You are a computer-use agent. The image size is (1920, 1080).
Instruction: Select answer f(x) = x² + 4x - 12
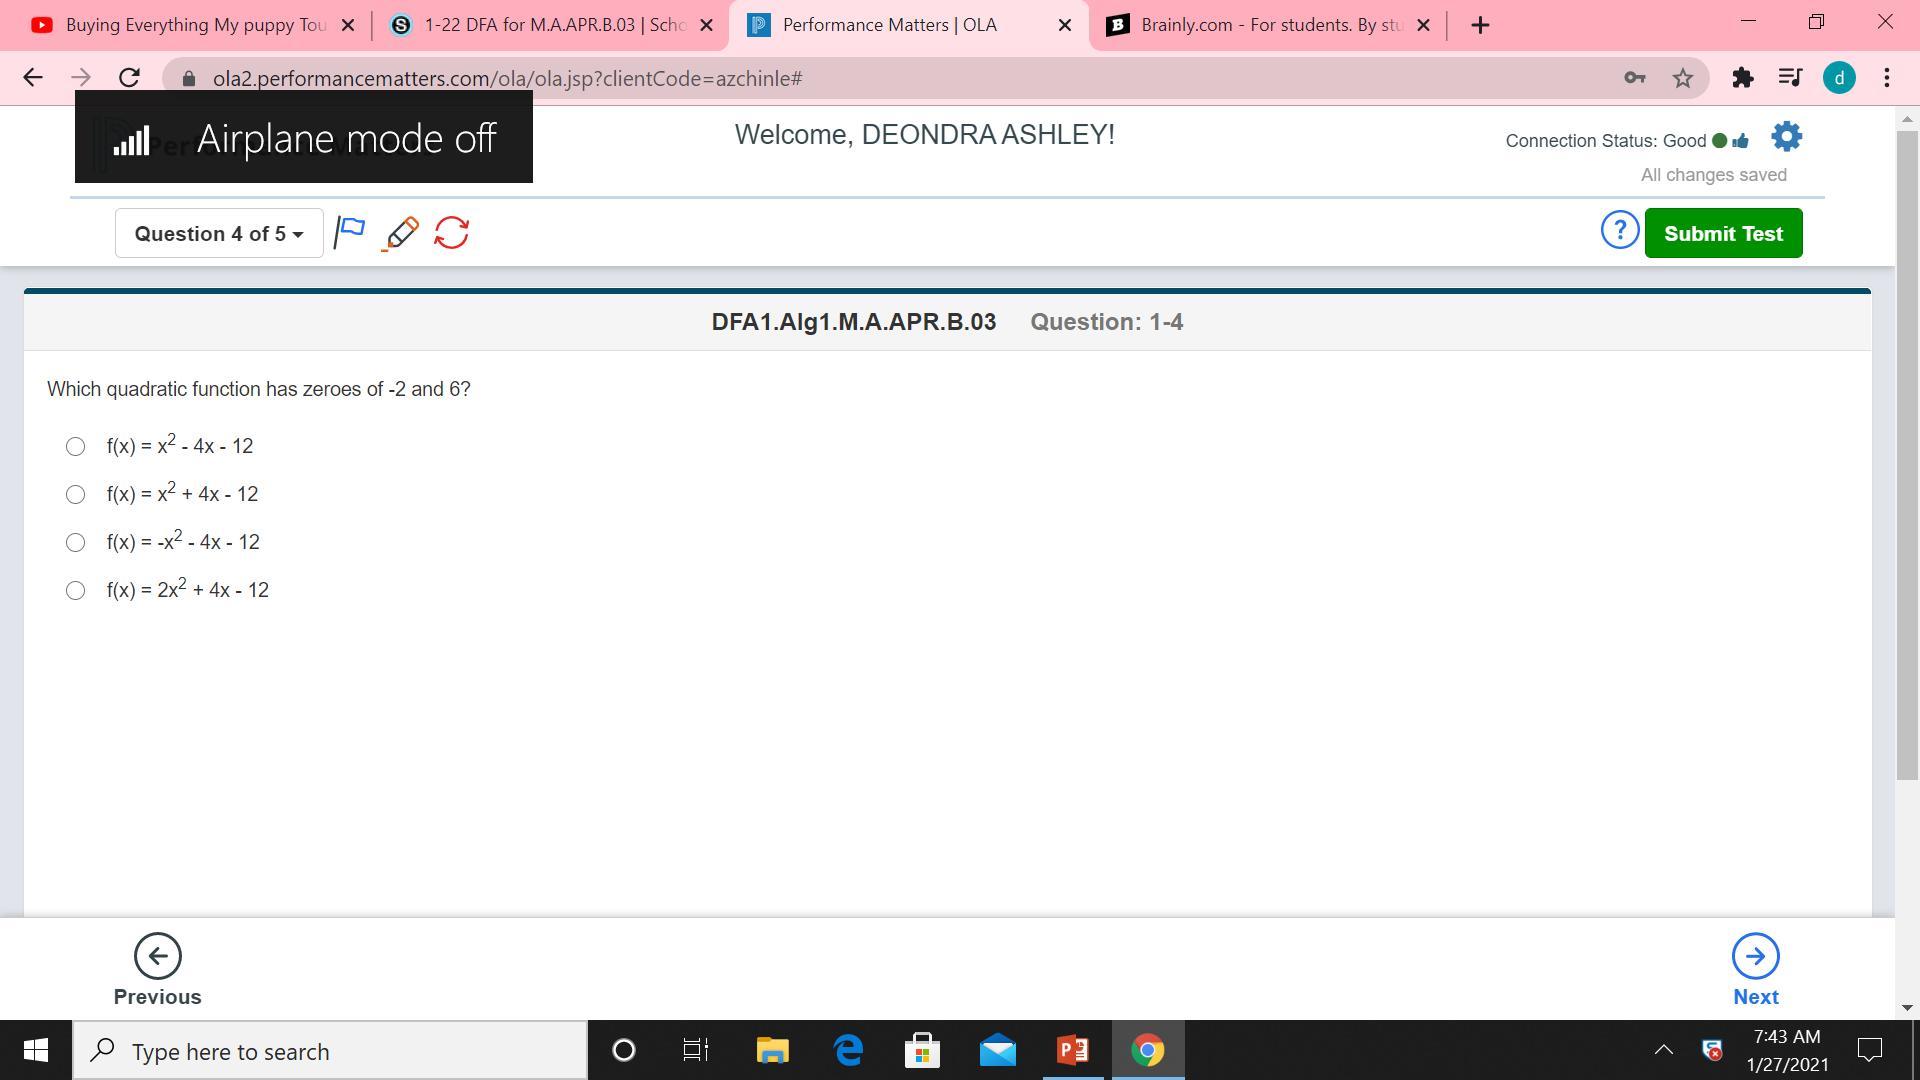[76, 495]
